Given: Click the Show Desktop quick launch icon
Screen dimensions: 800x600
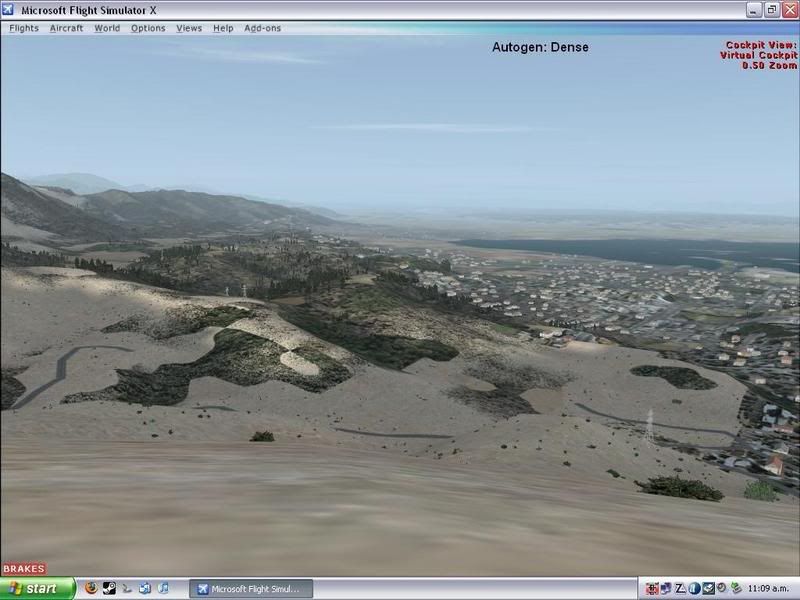Looking at the screenshot, I should 145,589.
